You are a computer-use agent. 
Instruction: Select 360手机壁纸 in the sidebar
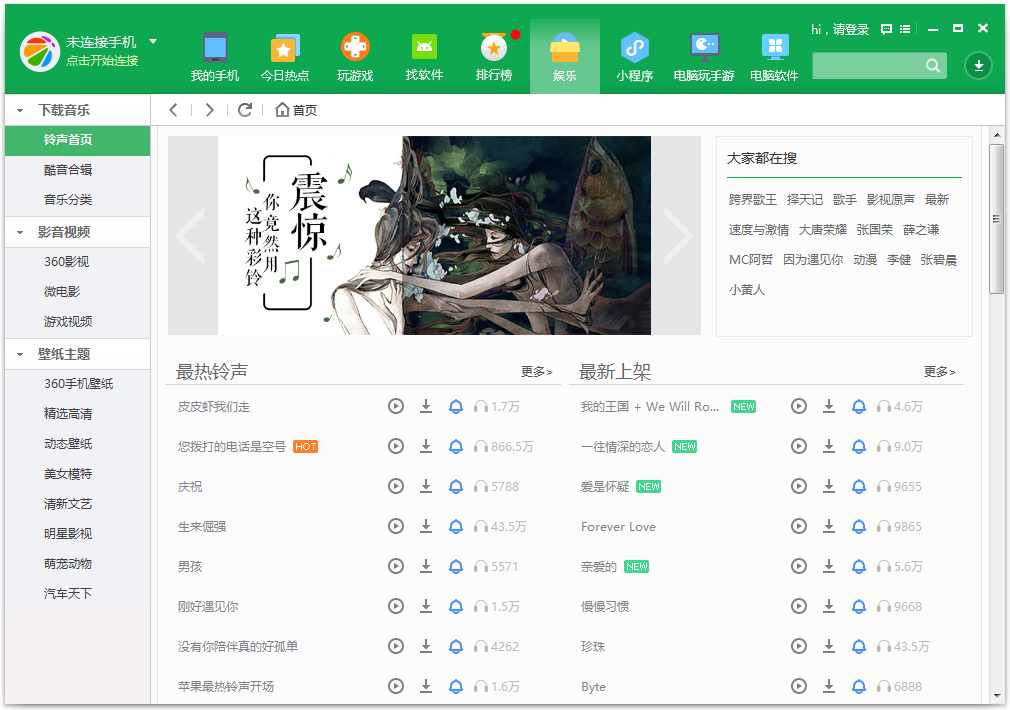pyautogui.click(x=78, y=384)
